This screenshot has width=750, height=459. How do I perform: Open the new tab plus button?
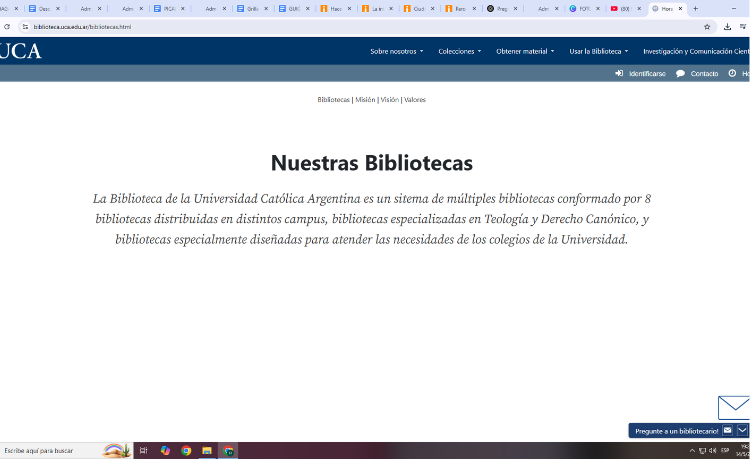pos(695,9)
